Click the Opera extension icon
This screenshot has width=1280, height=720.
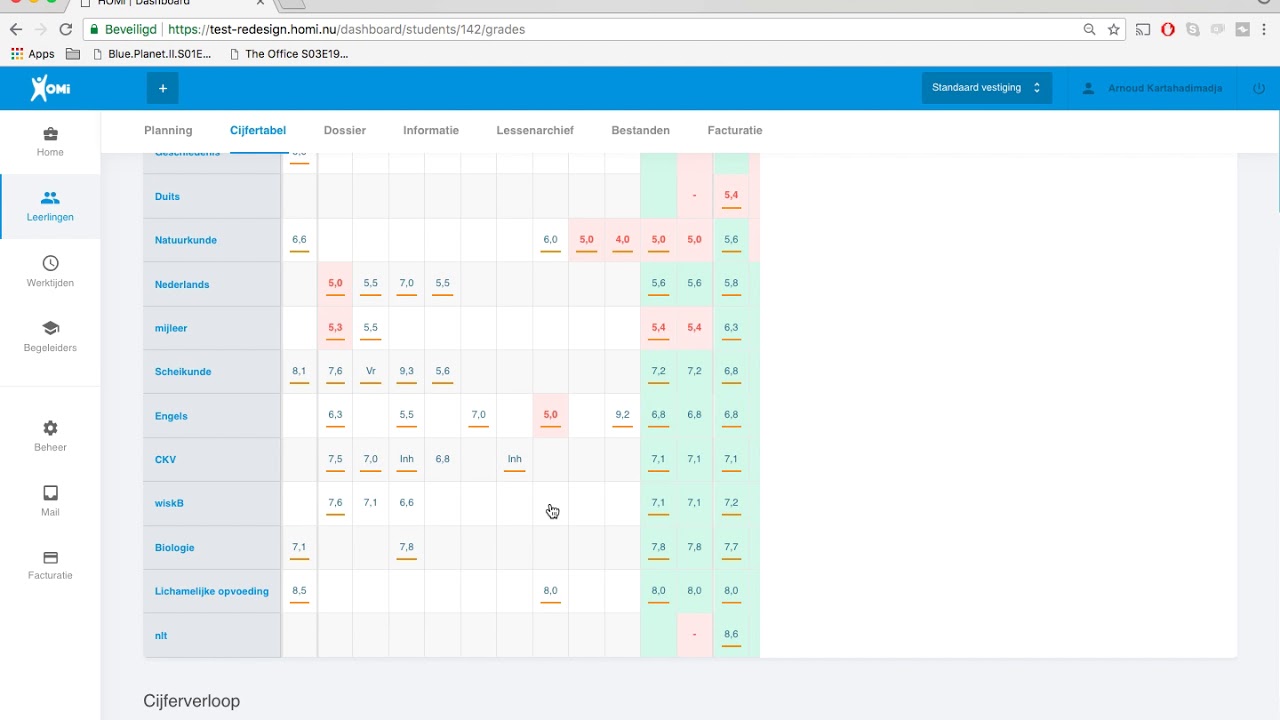pyautogui.click(x=1168, y=30)
